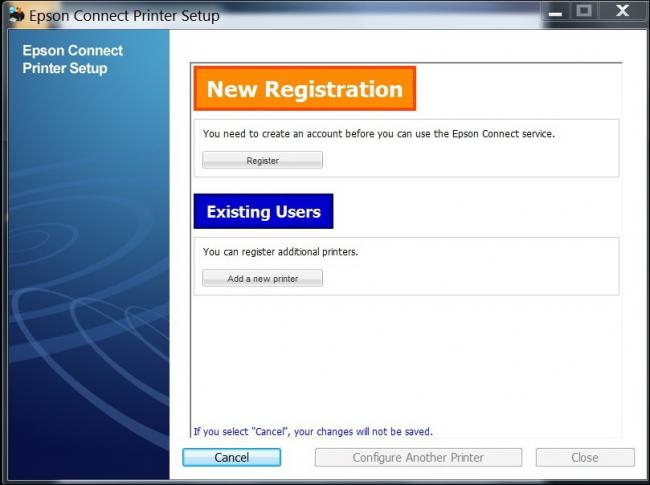The height and width of the screenshot is (485, 650).
Task: Click the Epson printer icon in title bar
Action: click(17, 15)
